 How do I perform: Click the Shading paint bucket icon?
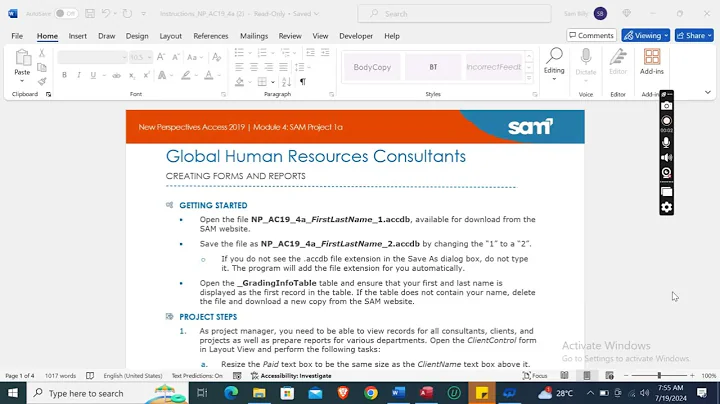coord(239,82)
